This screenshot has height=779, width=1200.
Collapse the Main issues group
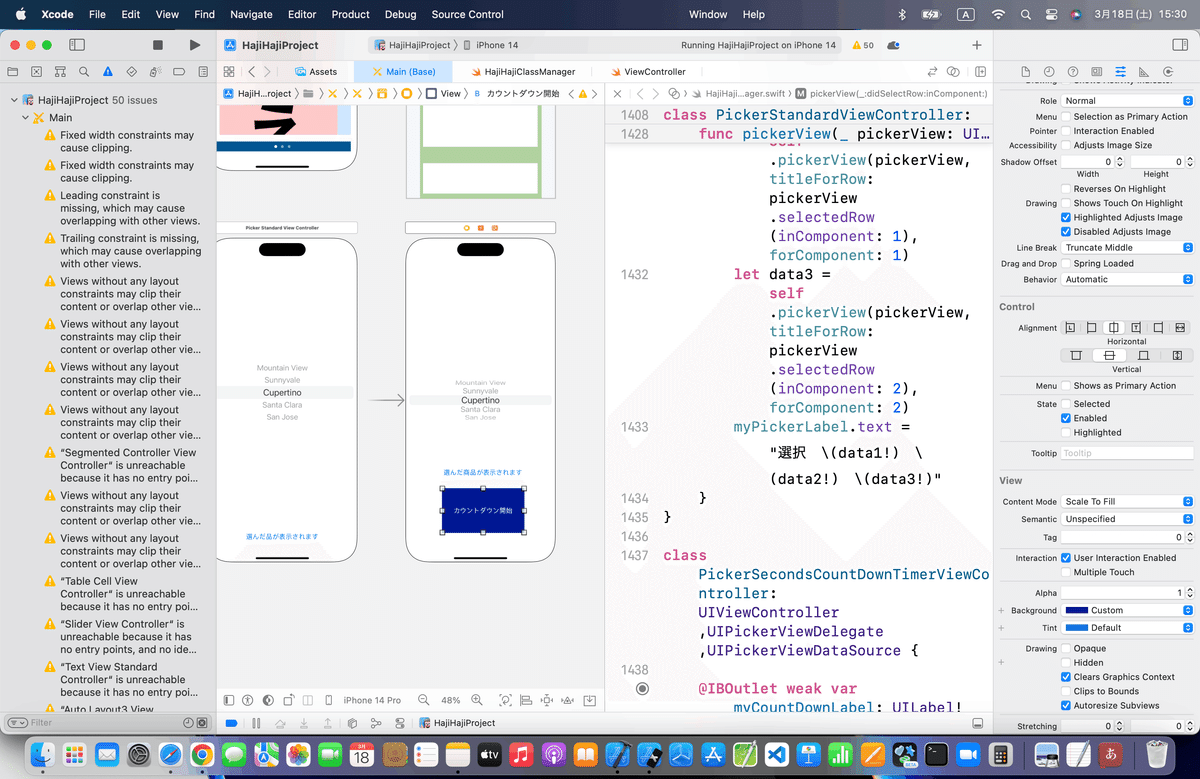pos(26,118)
